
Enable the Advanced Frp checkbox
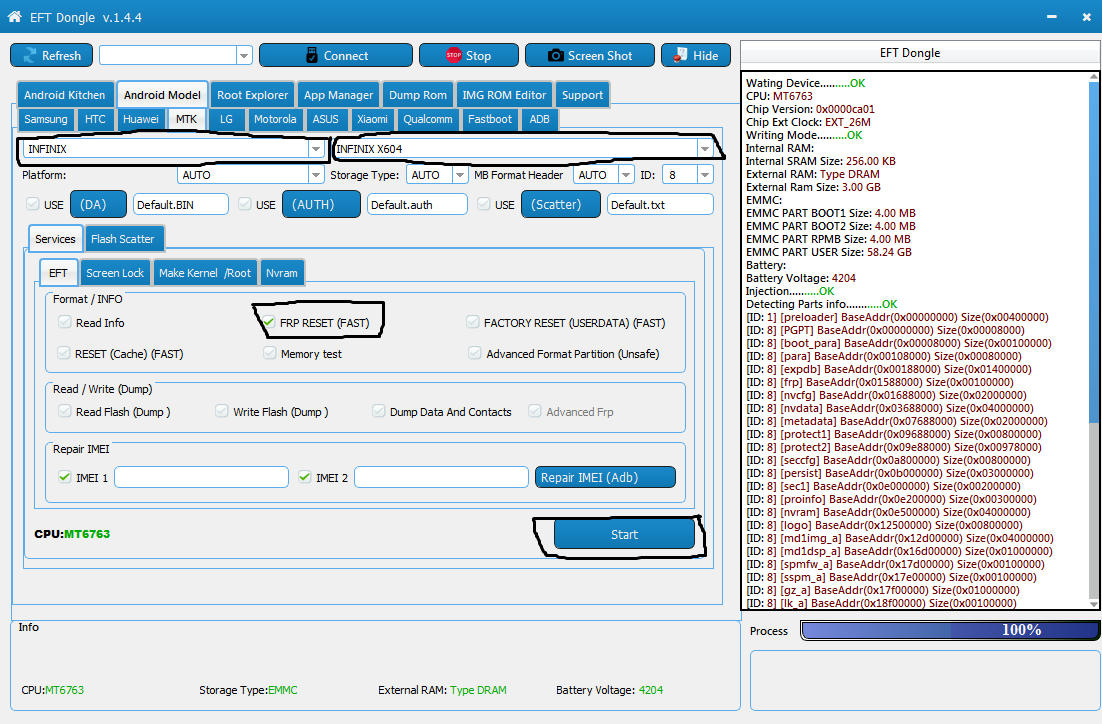pos(536,411)
